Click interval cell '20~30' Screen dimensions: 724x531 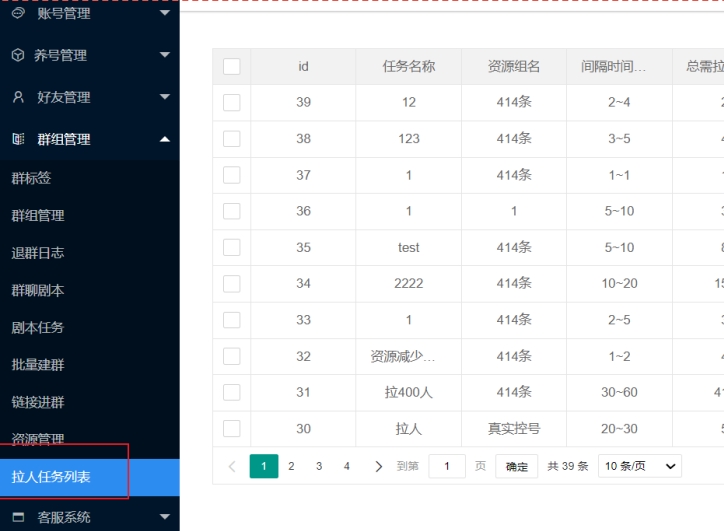[619, 428]
